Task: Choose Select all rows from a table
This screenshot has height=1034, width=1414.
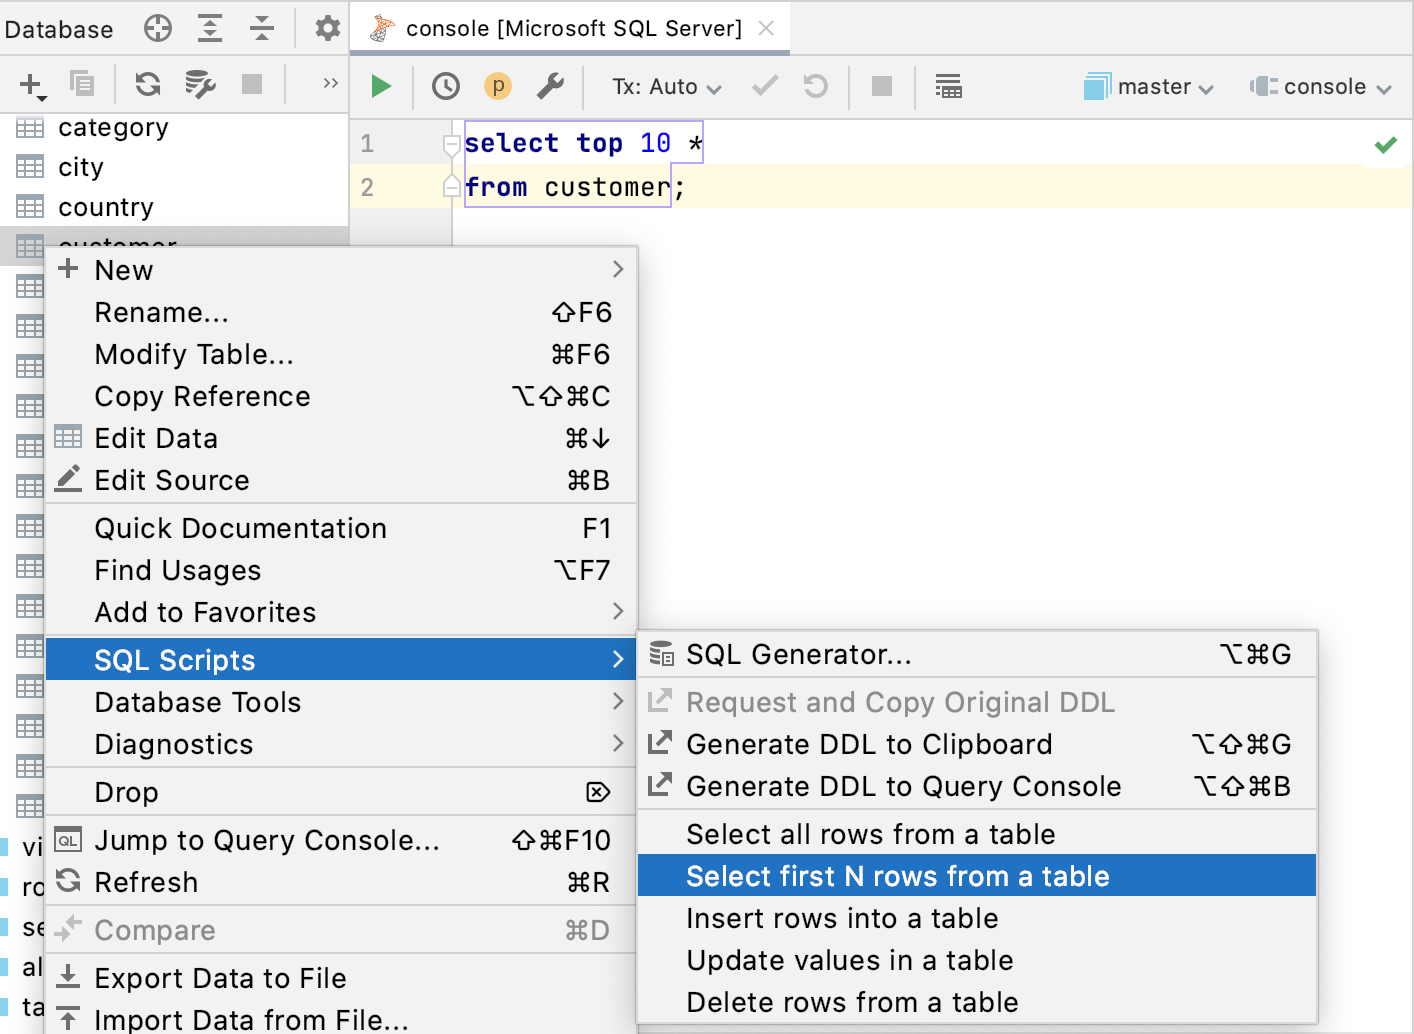Action: [870, 833]
